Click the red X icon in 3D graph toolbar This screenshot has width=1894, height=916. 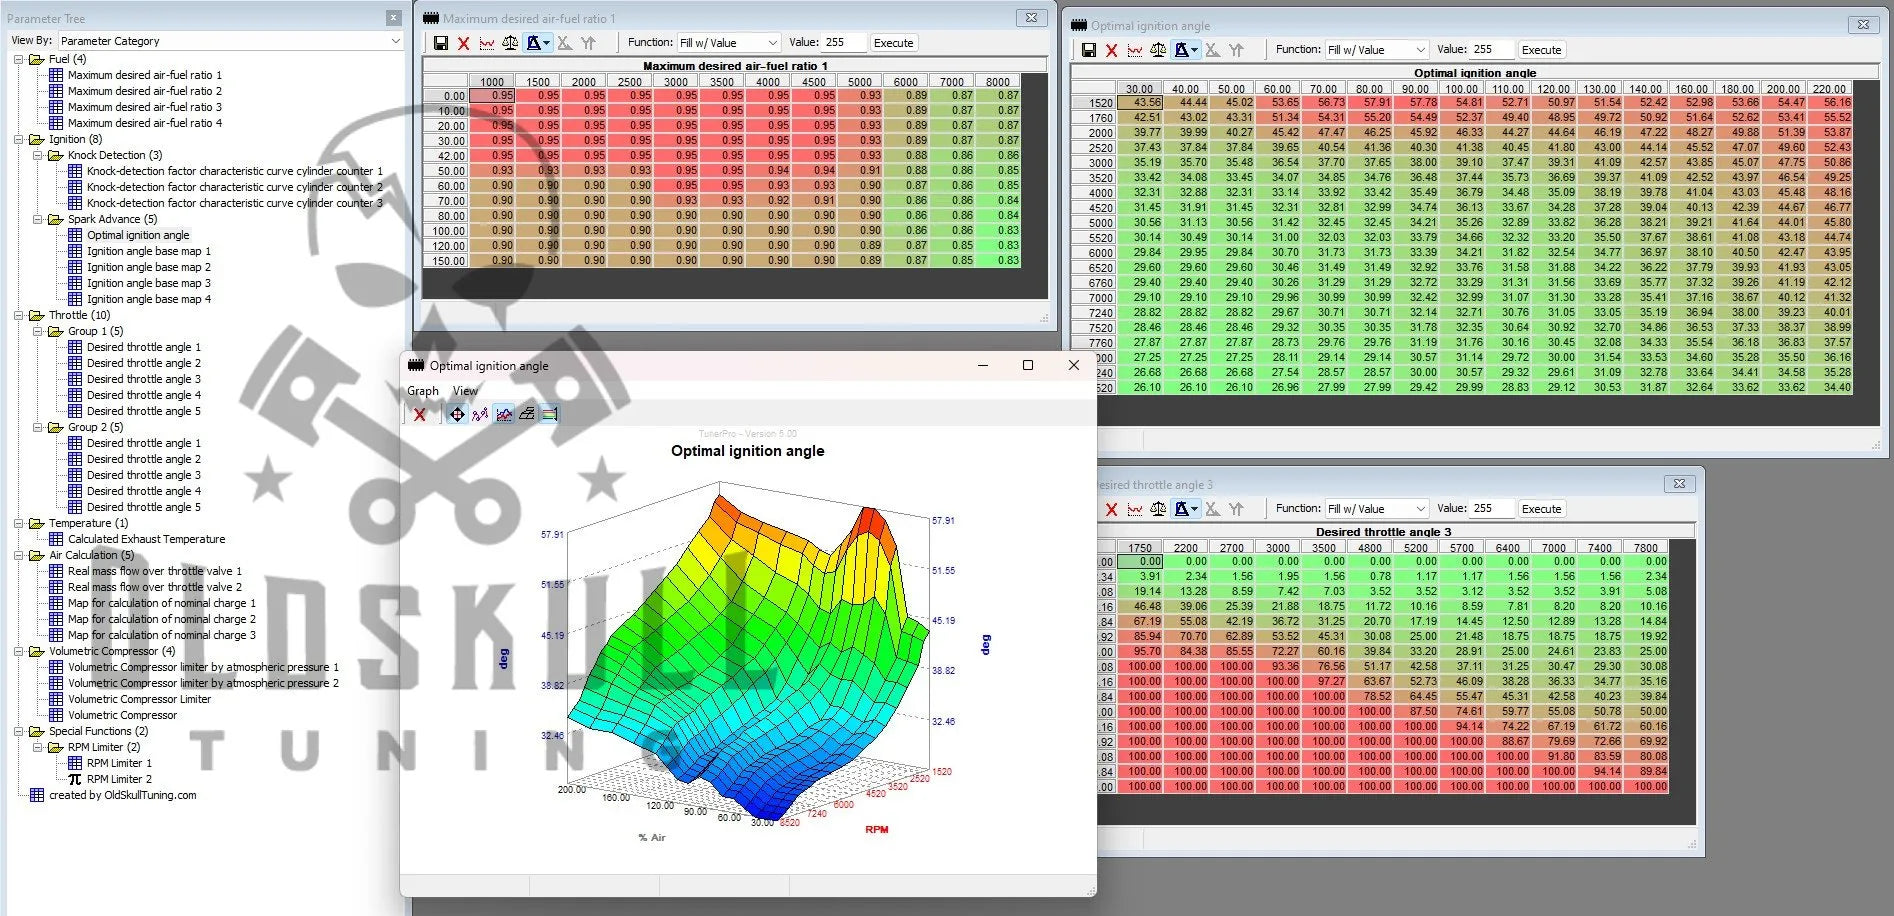pyautogui.click(x=420, y=414)
